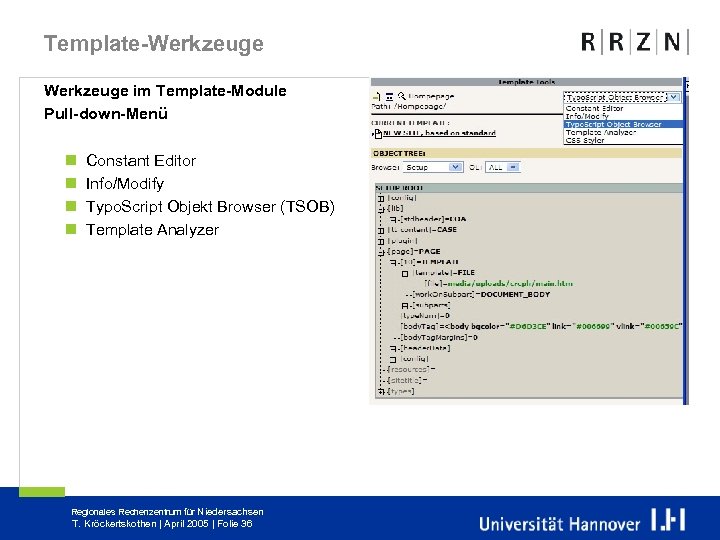Click the list view icon beside Homepage
The image size is (720, 540).
(x=389, y=96)
